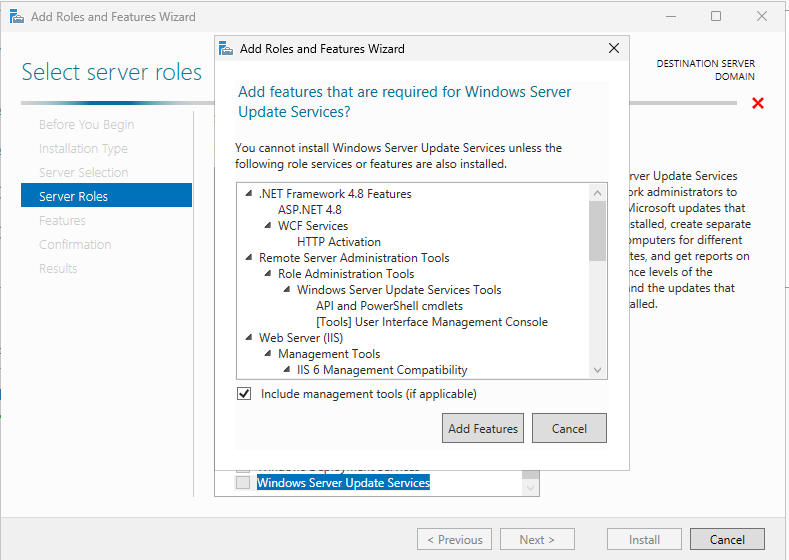Click the features list scroll down arrow

pyautogui.click(x=598, y=370)
